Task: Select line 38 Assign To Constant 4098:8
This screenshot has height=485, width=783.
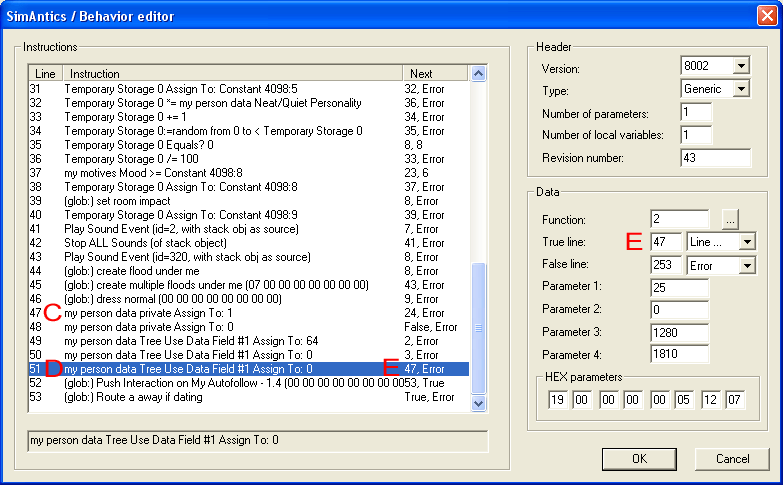Action: 249,187
